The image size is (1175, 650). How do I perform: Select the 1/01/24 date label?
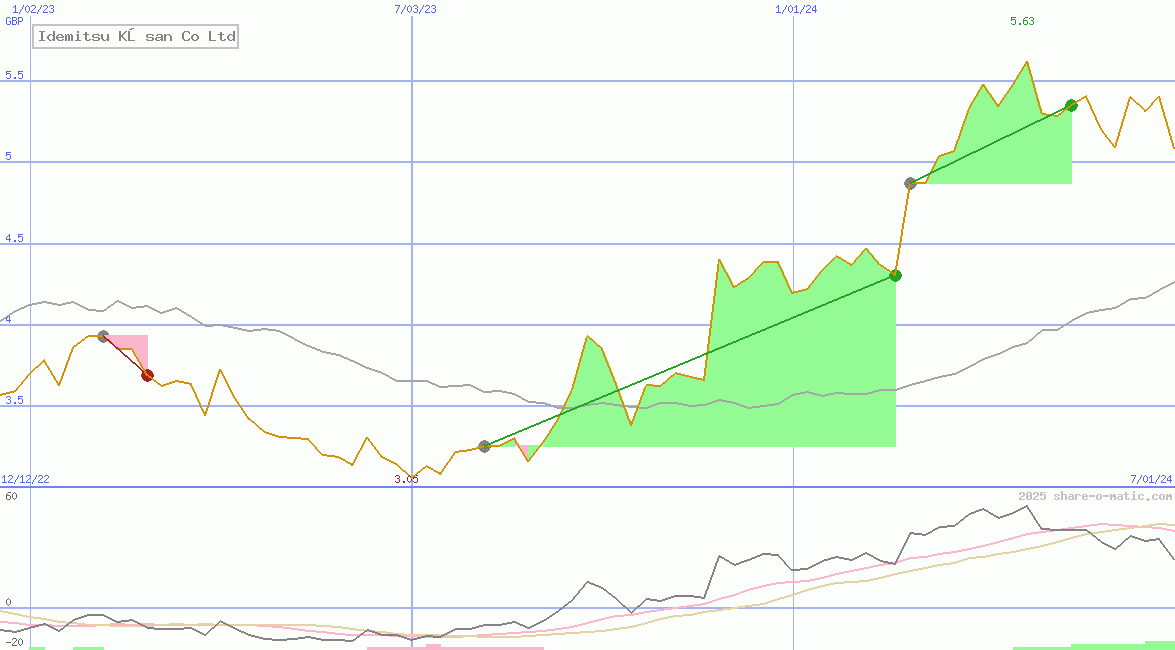point(796,9)
